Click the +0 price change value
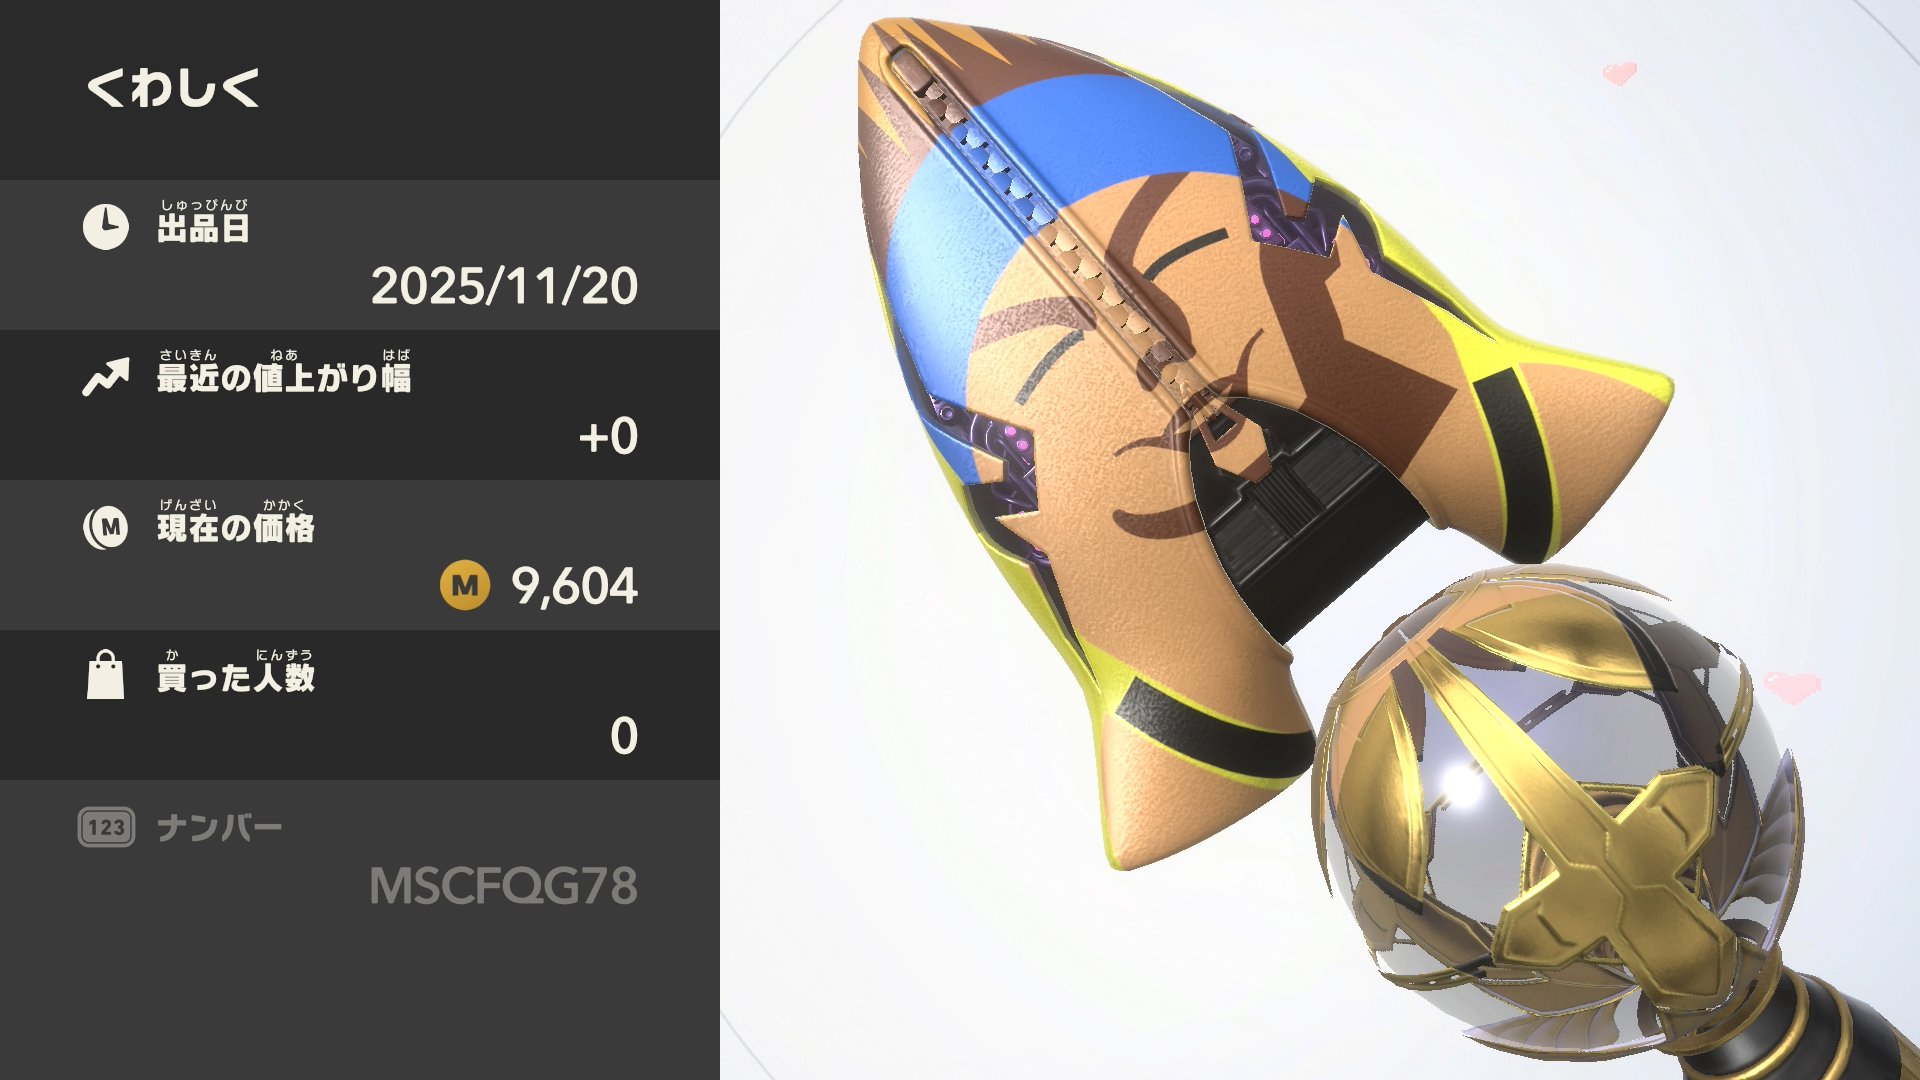Viewport: 1920px width, 1080px height. [608, 437]
